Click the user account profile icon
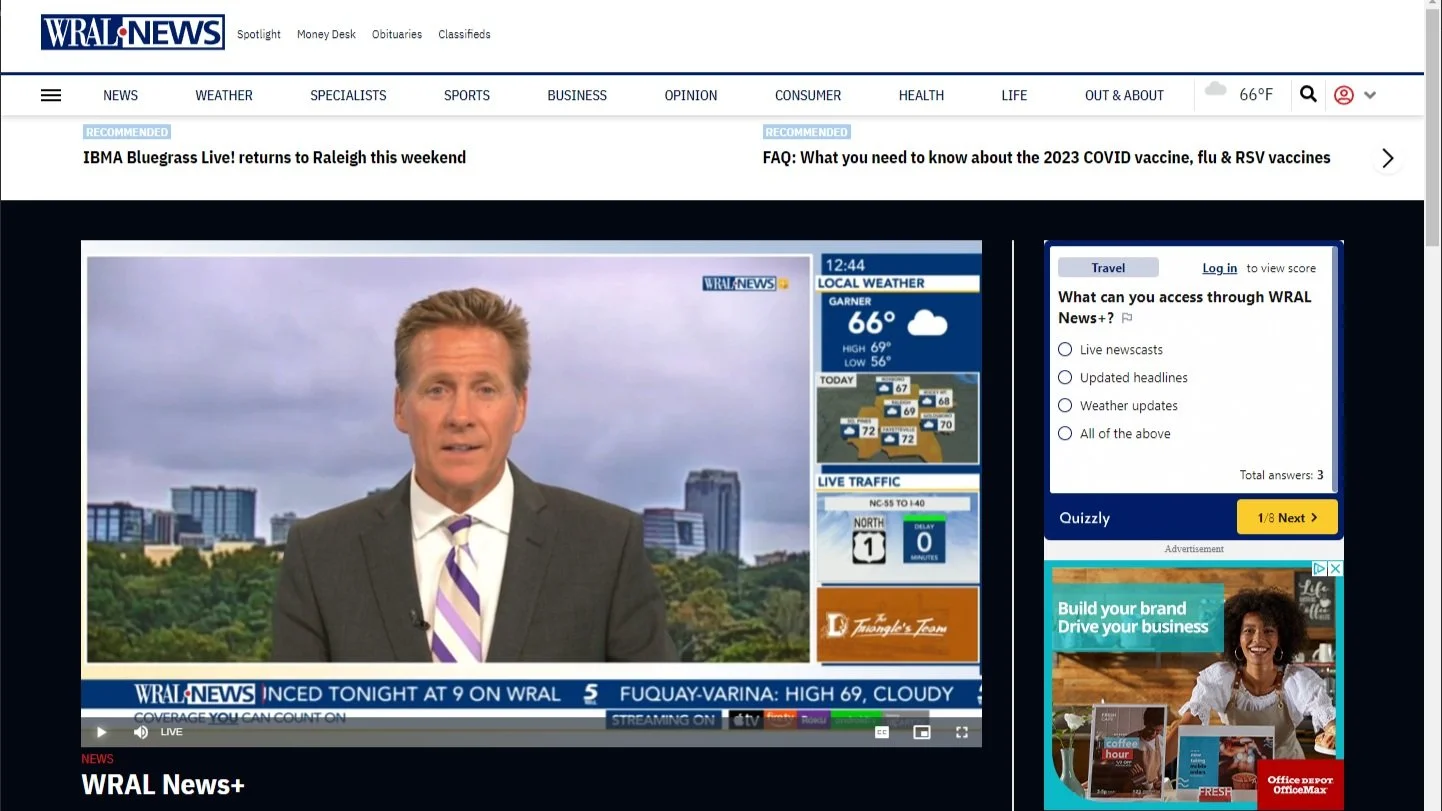The height and width of the screenshot is (811, 1442). (x=1344, y=95)
